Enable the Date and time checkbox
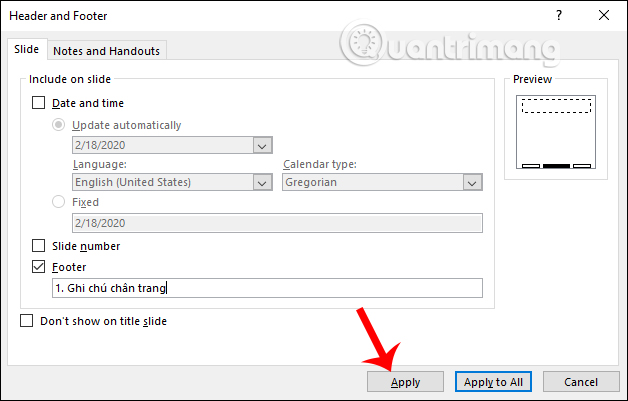Image resolution: width=628 pixels, height=401 pixels. (39, 102)
